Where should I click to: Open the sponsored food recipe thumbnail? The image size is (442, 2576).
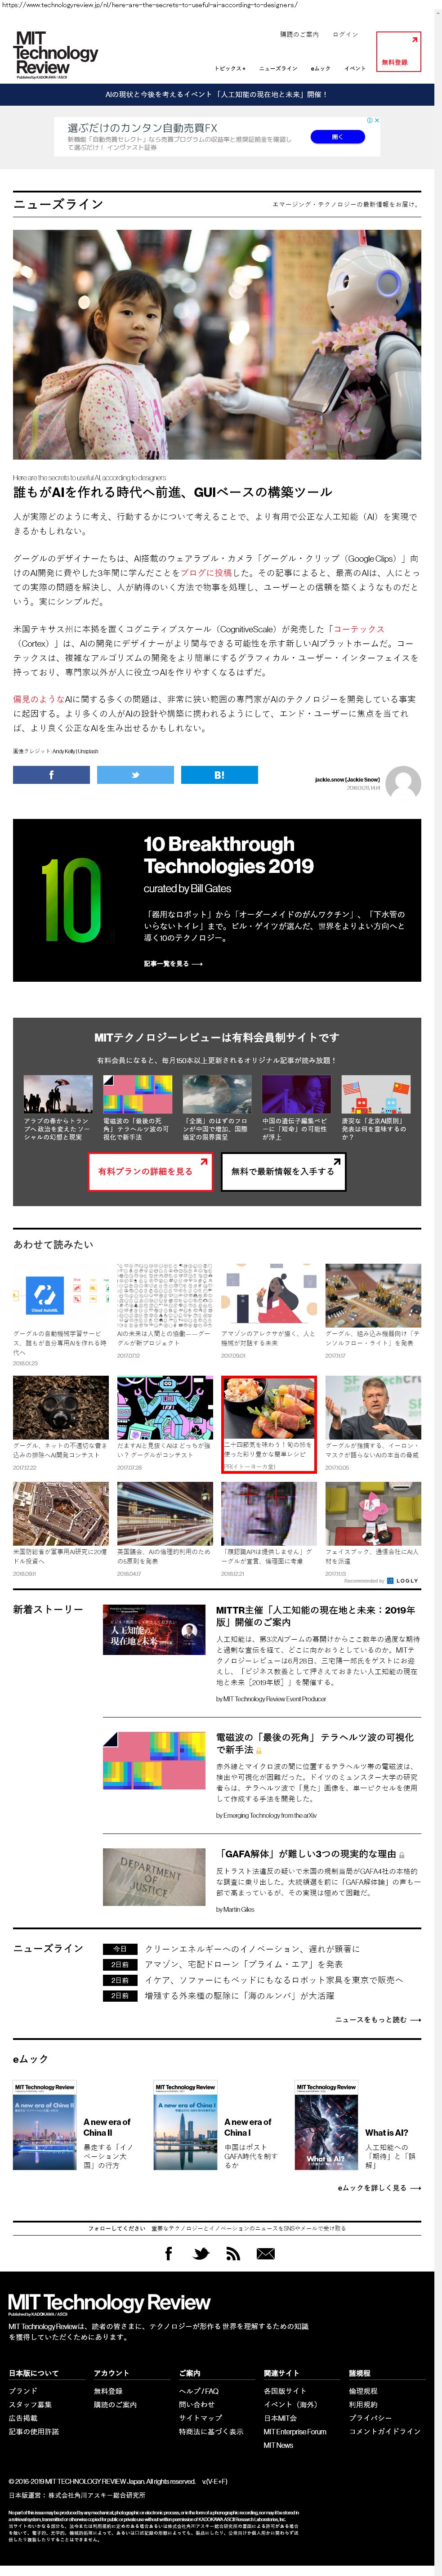(269, 1408)
